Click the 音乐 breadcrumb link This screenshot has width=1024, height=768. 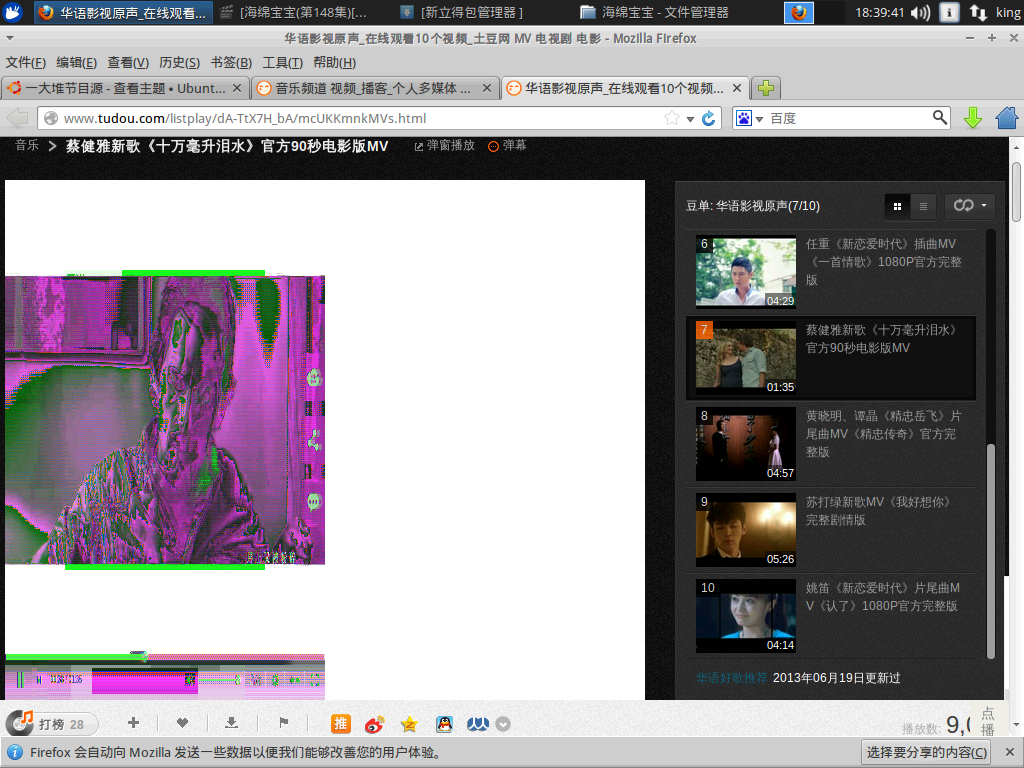tap(27, 146)
